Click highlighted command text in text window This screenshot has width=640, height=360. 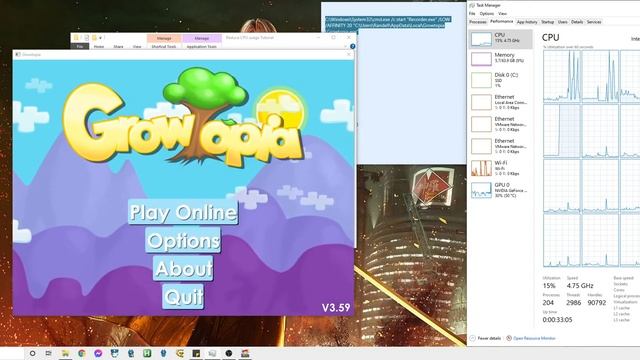coord(388,22)
